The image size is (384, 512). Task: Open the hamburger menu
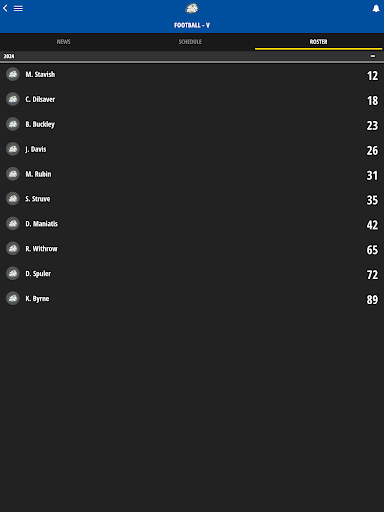tap(18, 8)
